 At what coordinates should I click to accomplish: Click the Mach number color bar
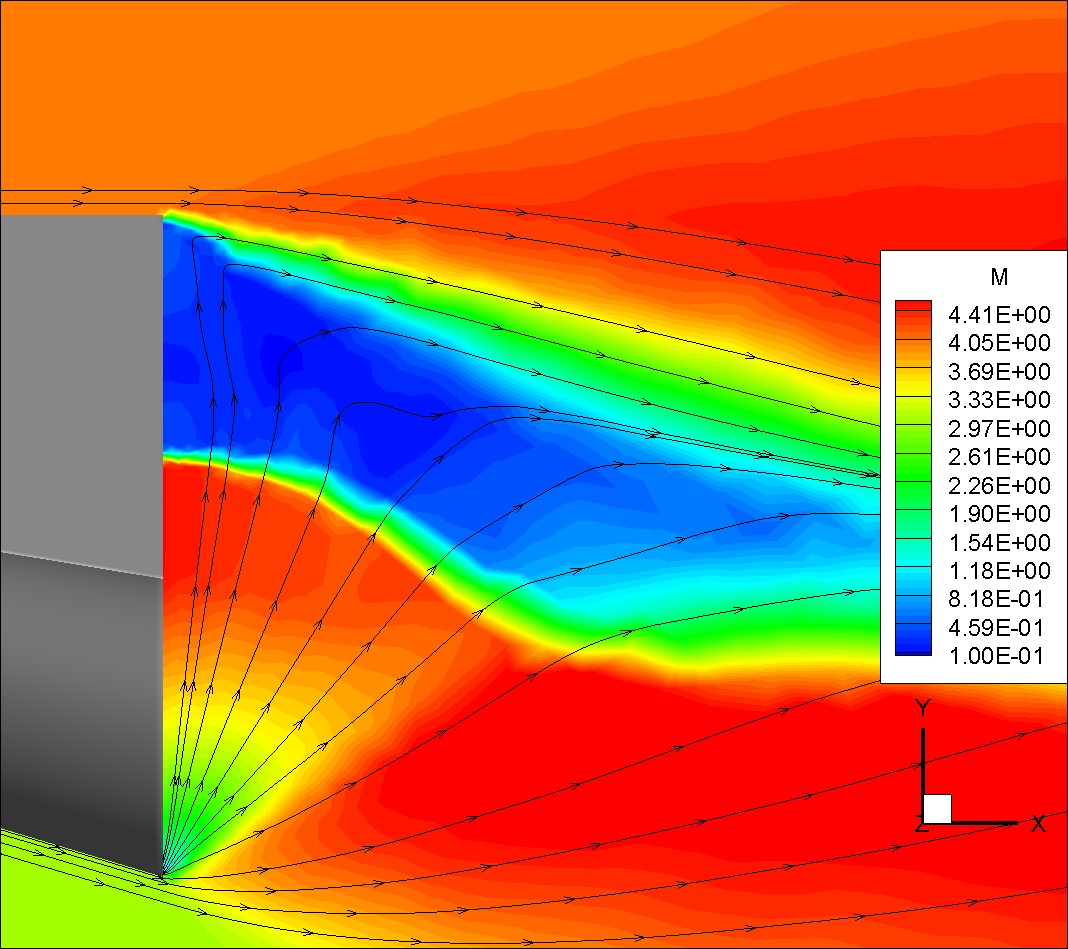click(913, 478)
